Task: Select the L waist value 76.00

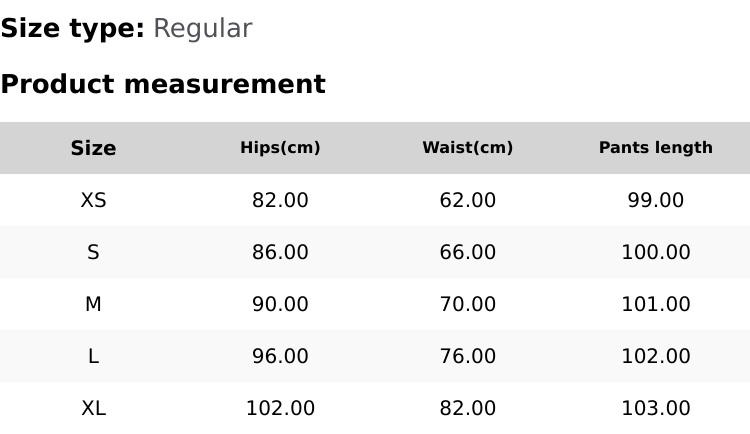Action: [x=467, y=357]
